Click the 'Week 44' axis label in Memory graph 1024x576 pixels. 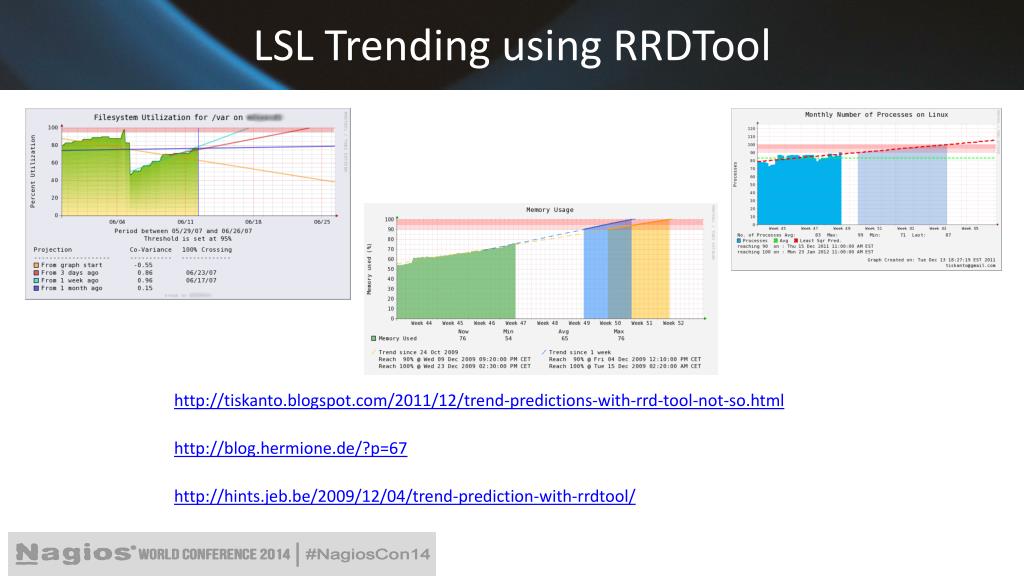[421, 323]
